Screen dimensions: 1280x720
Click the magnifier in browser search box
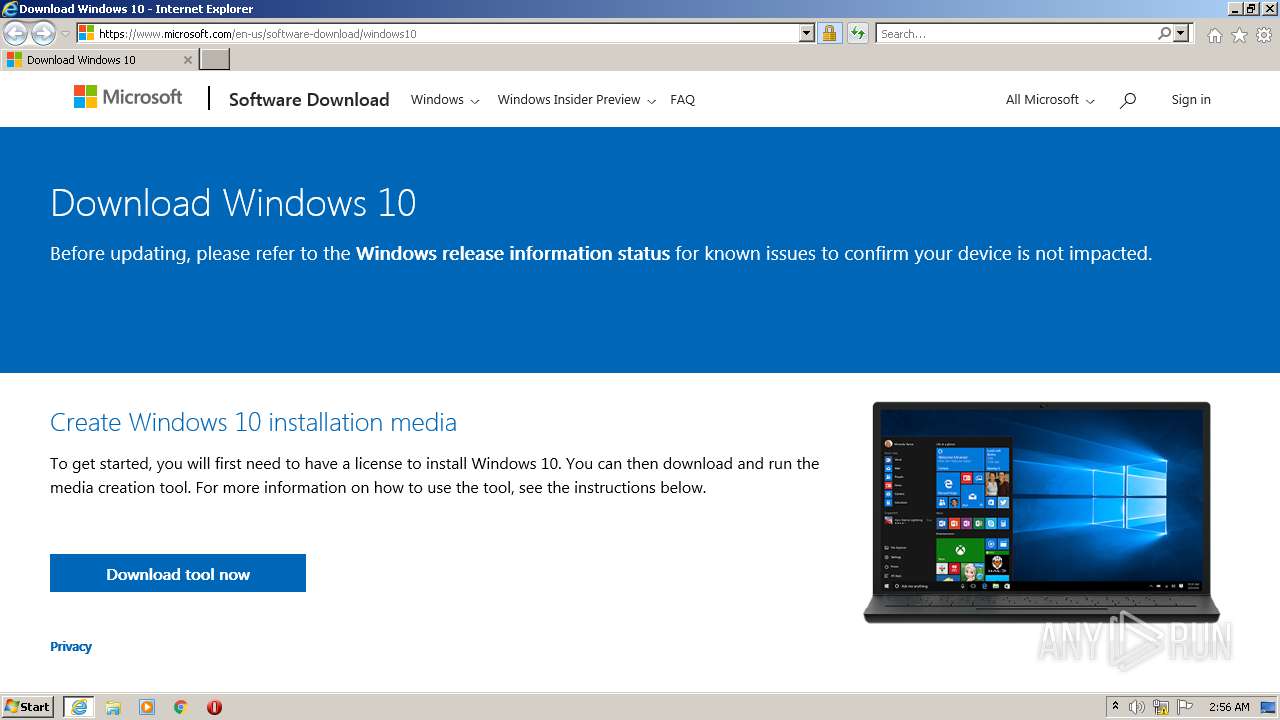[x=1165, y=33]
